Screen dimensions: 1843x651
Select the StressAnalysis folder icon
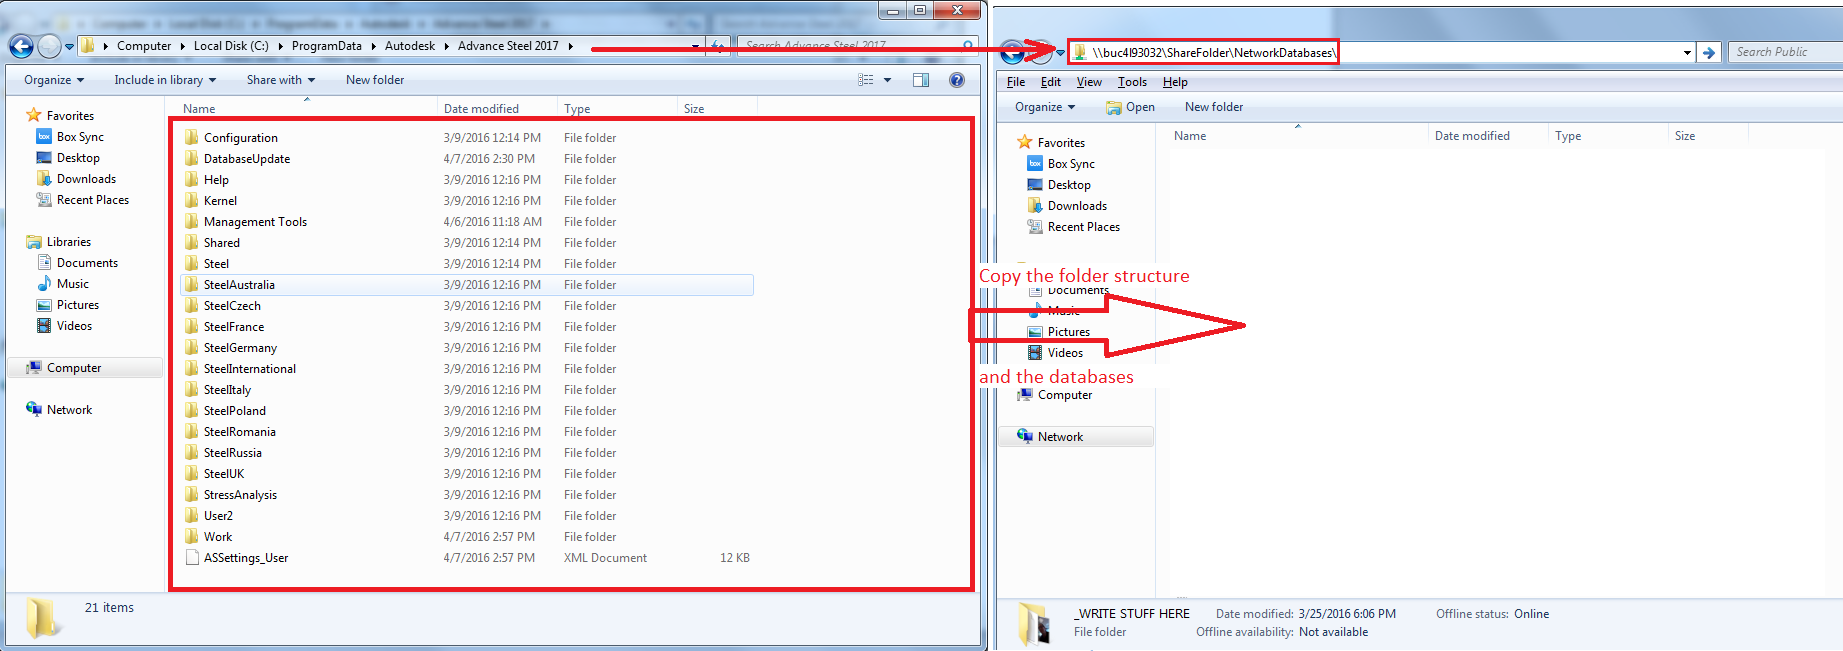point(192,495)
